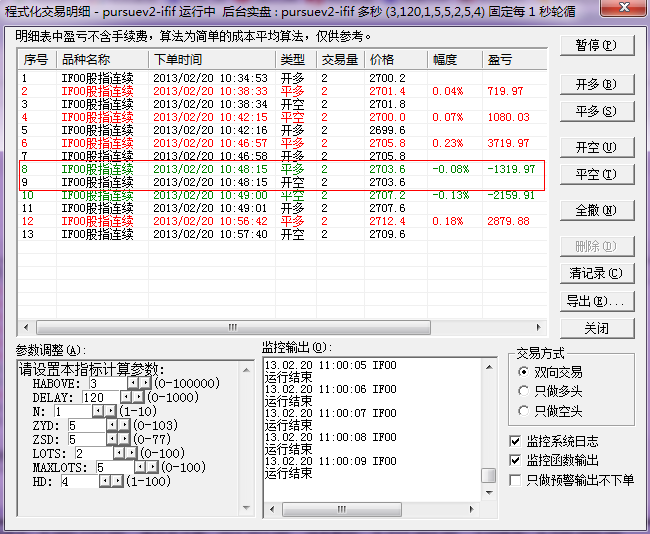Click the 平多(S) close long button
Screen dimensions: 650x534
tap(597, 111)
